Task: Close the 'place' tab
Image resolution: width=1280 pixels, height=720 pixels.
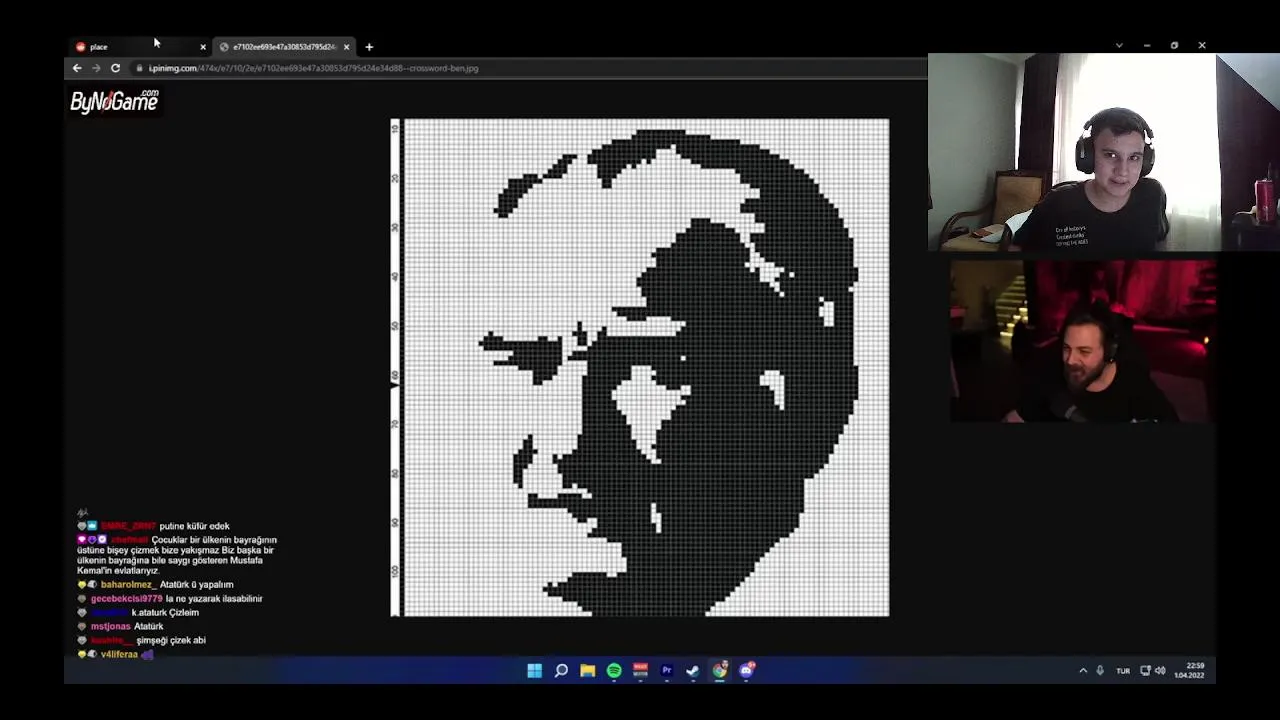Action: 203,47
